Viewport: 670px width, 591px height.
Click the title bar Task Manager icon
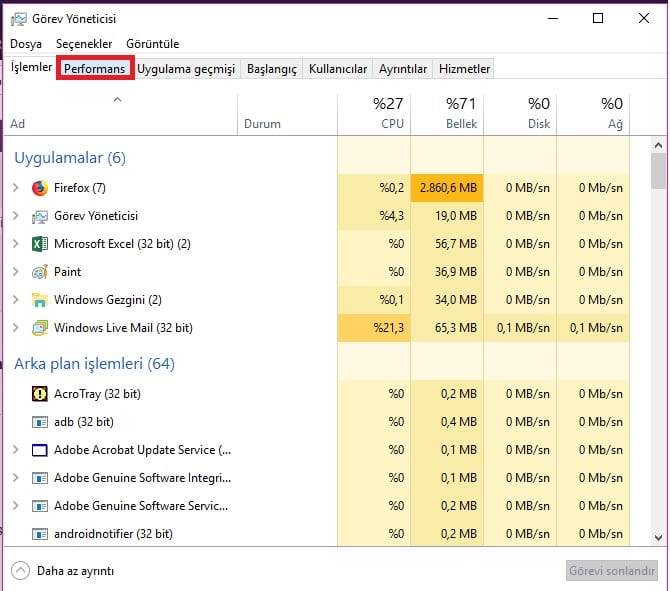19,19
